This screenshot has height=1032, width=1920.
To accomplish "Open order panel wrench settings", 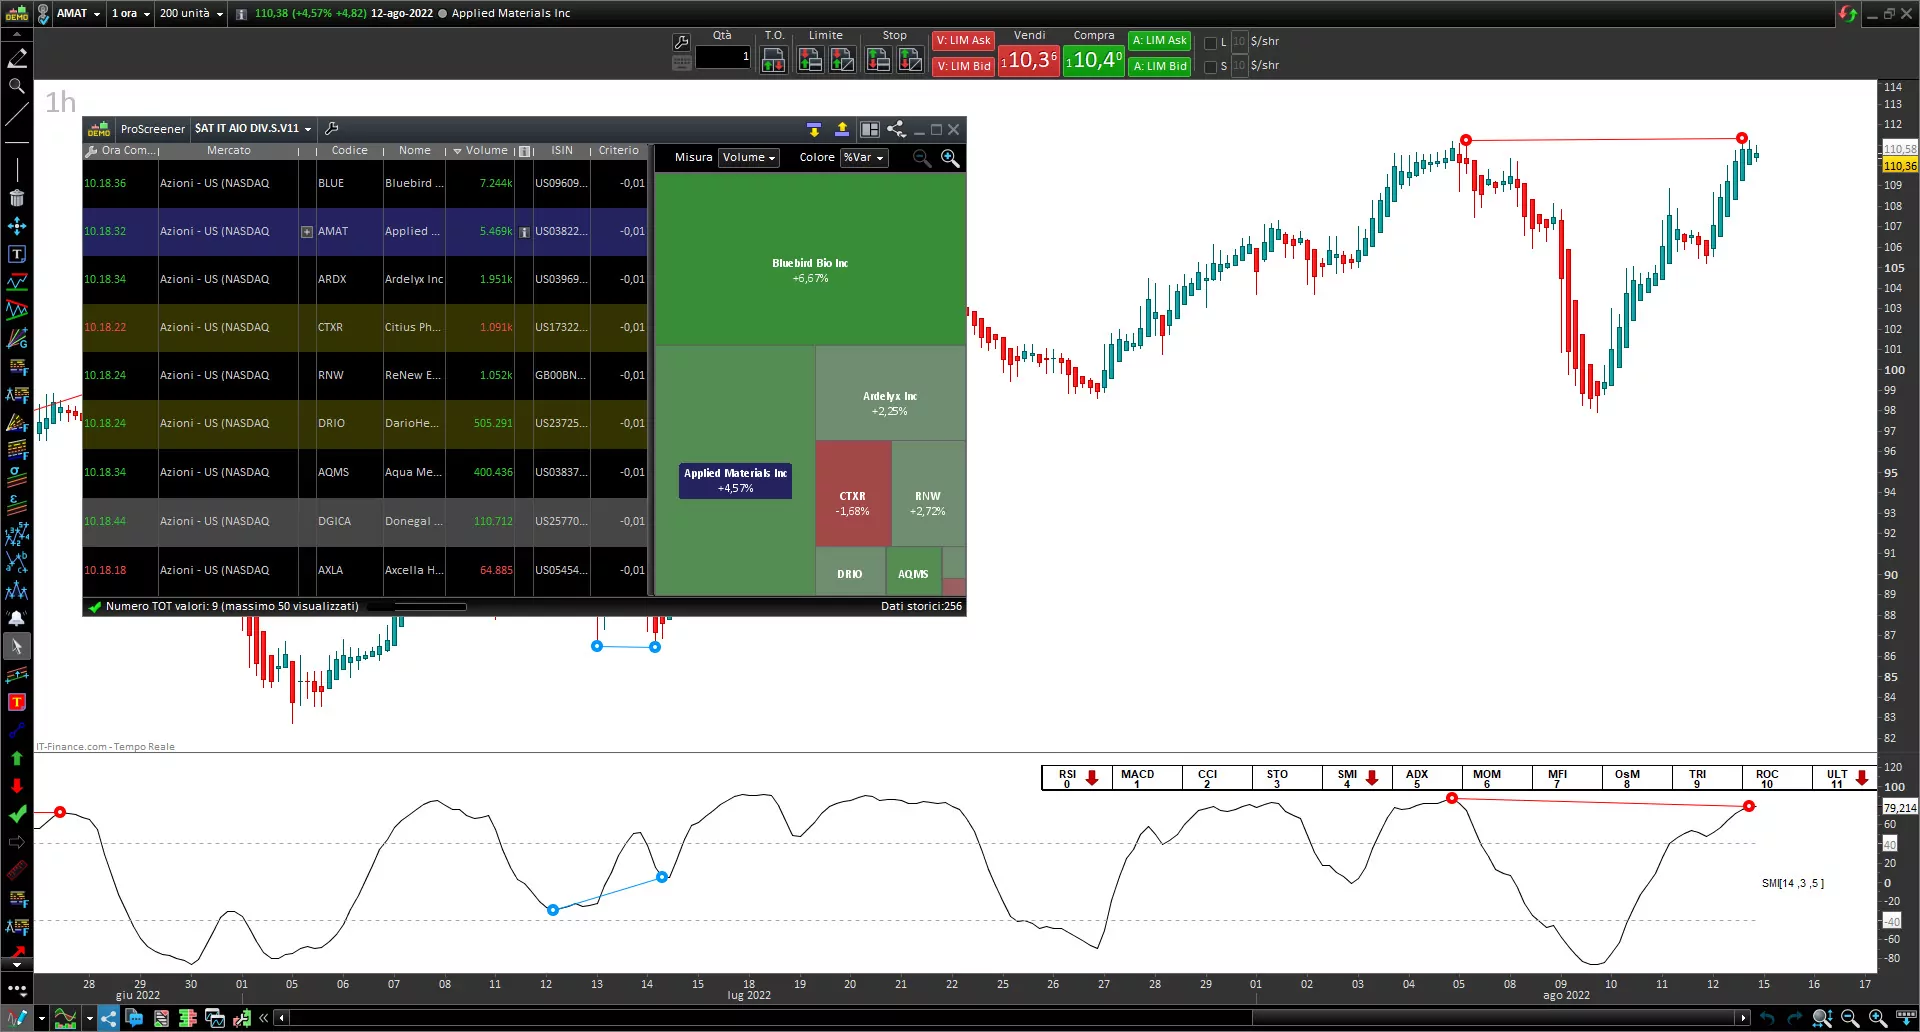I will click(x=682, y=42).
